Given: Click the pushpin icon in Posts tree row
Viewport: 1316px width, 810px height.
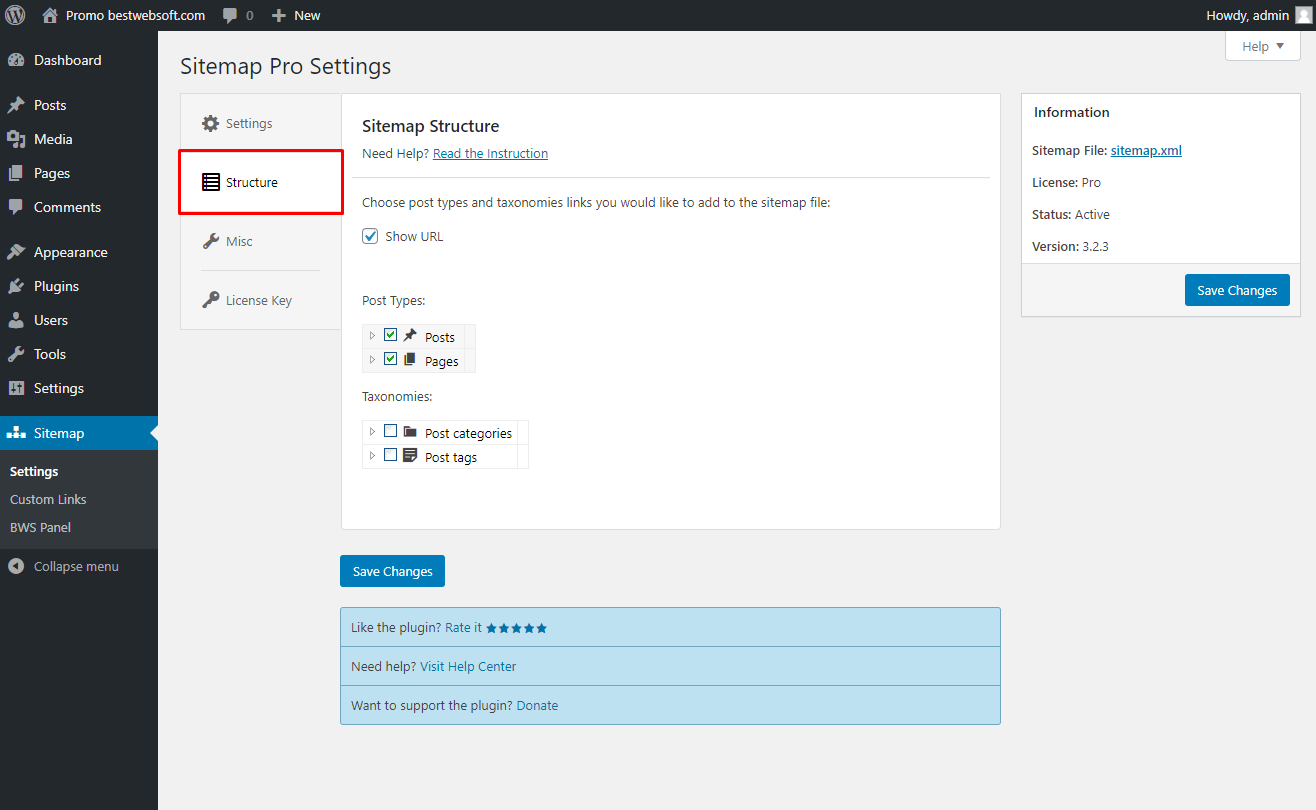Looking at the screenshot, I should (x=410, y=336).
